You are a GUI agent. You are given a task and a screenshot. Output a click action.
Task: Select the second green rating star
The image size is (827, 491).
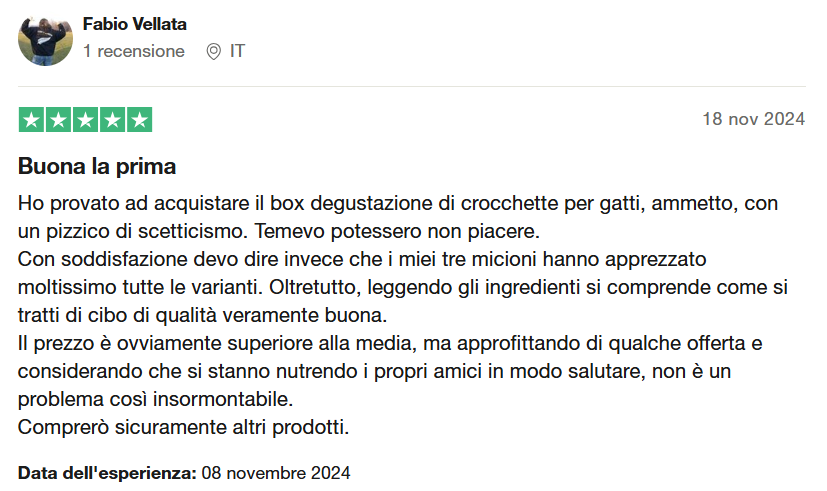pyautogui.click(x=58, y=120)
